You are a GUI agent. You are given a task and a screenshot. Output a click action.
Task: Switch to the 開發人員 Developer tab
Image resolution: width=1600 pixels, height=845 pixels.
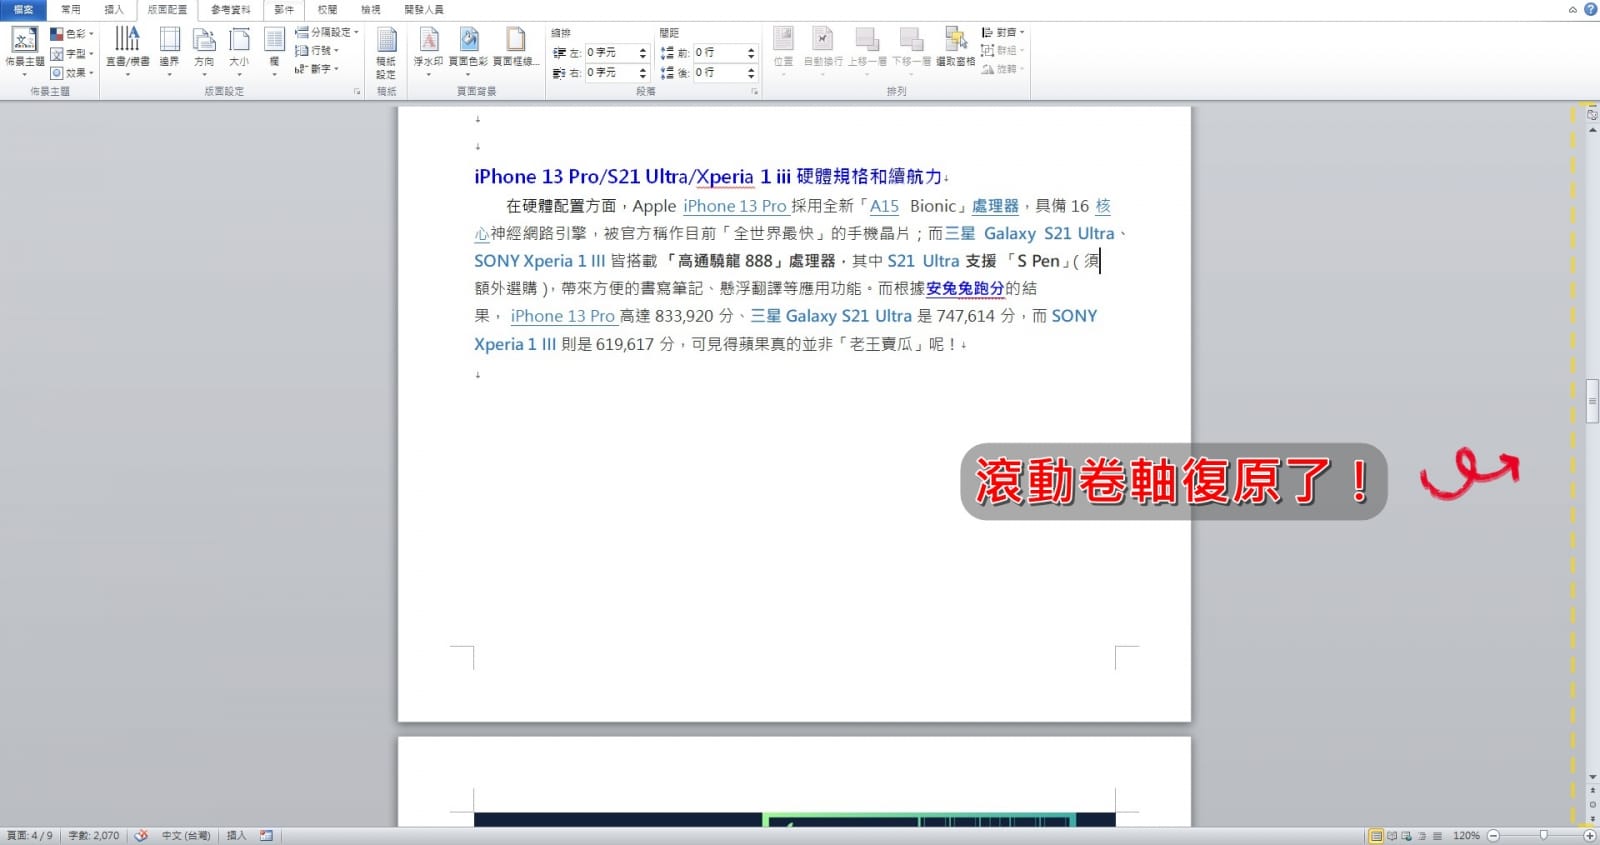(424, 9)
